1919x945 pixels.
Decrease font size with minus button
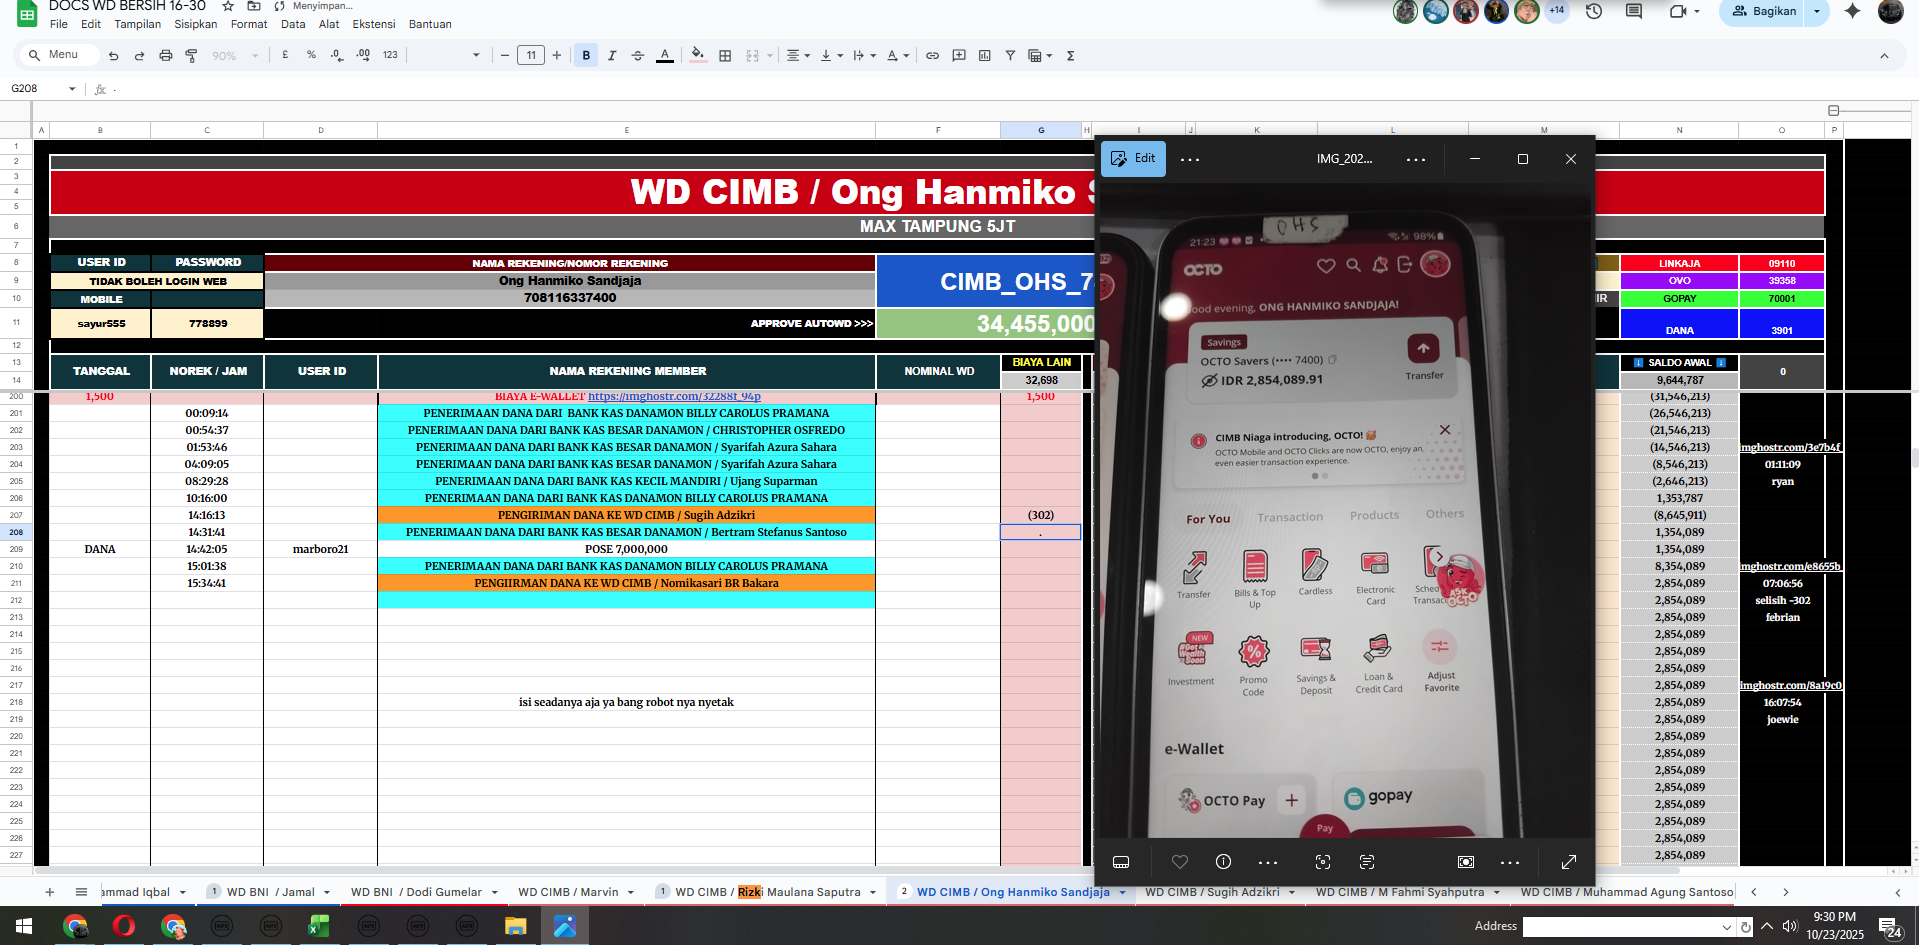(505, 56)
